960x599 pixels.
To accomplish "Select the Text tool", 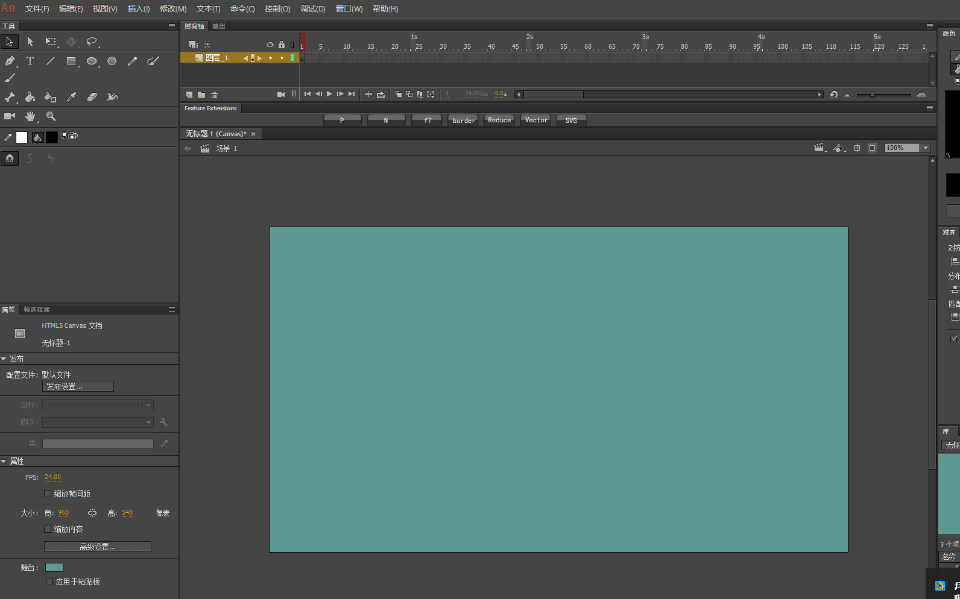I will [30, 61].
